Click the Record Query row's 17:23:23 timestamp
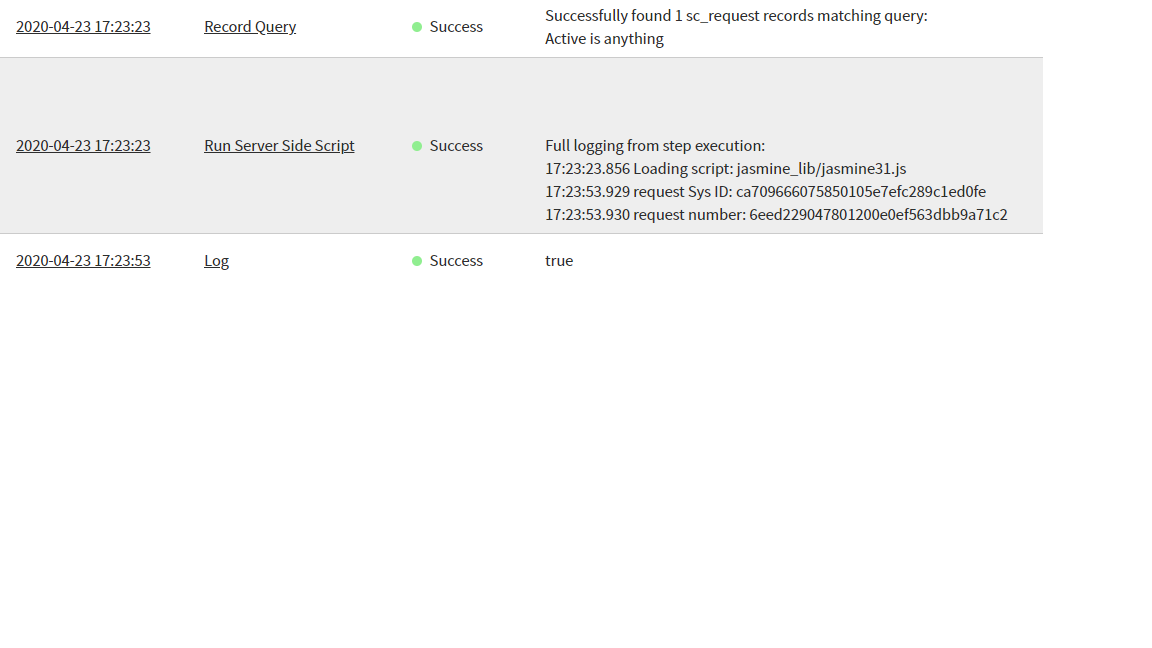The width and height of the screenshot is (1152, 648). coord(83,27)
